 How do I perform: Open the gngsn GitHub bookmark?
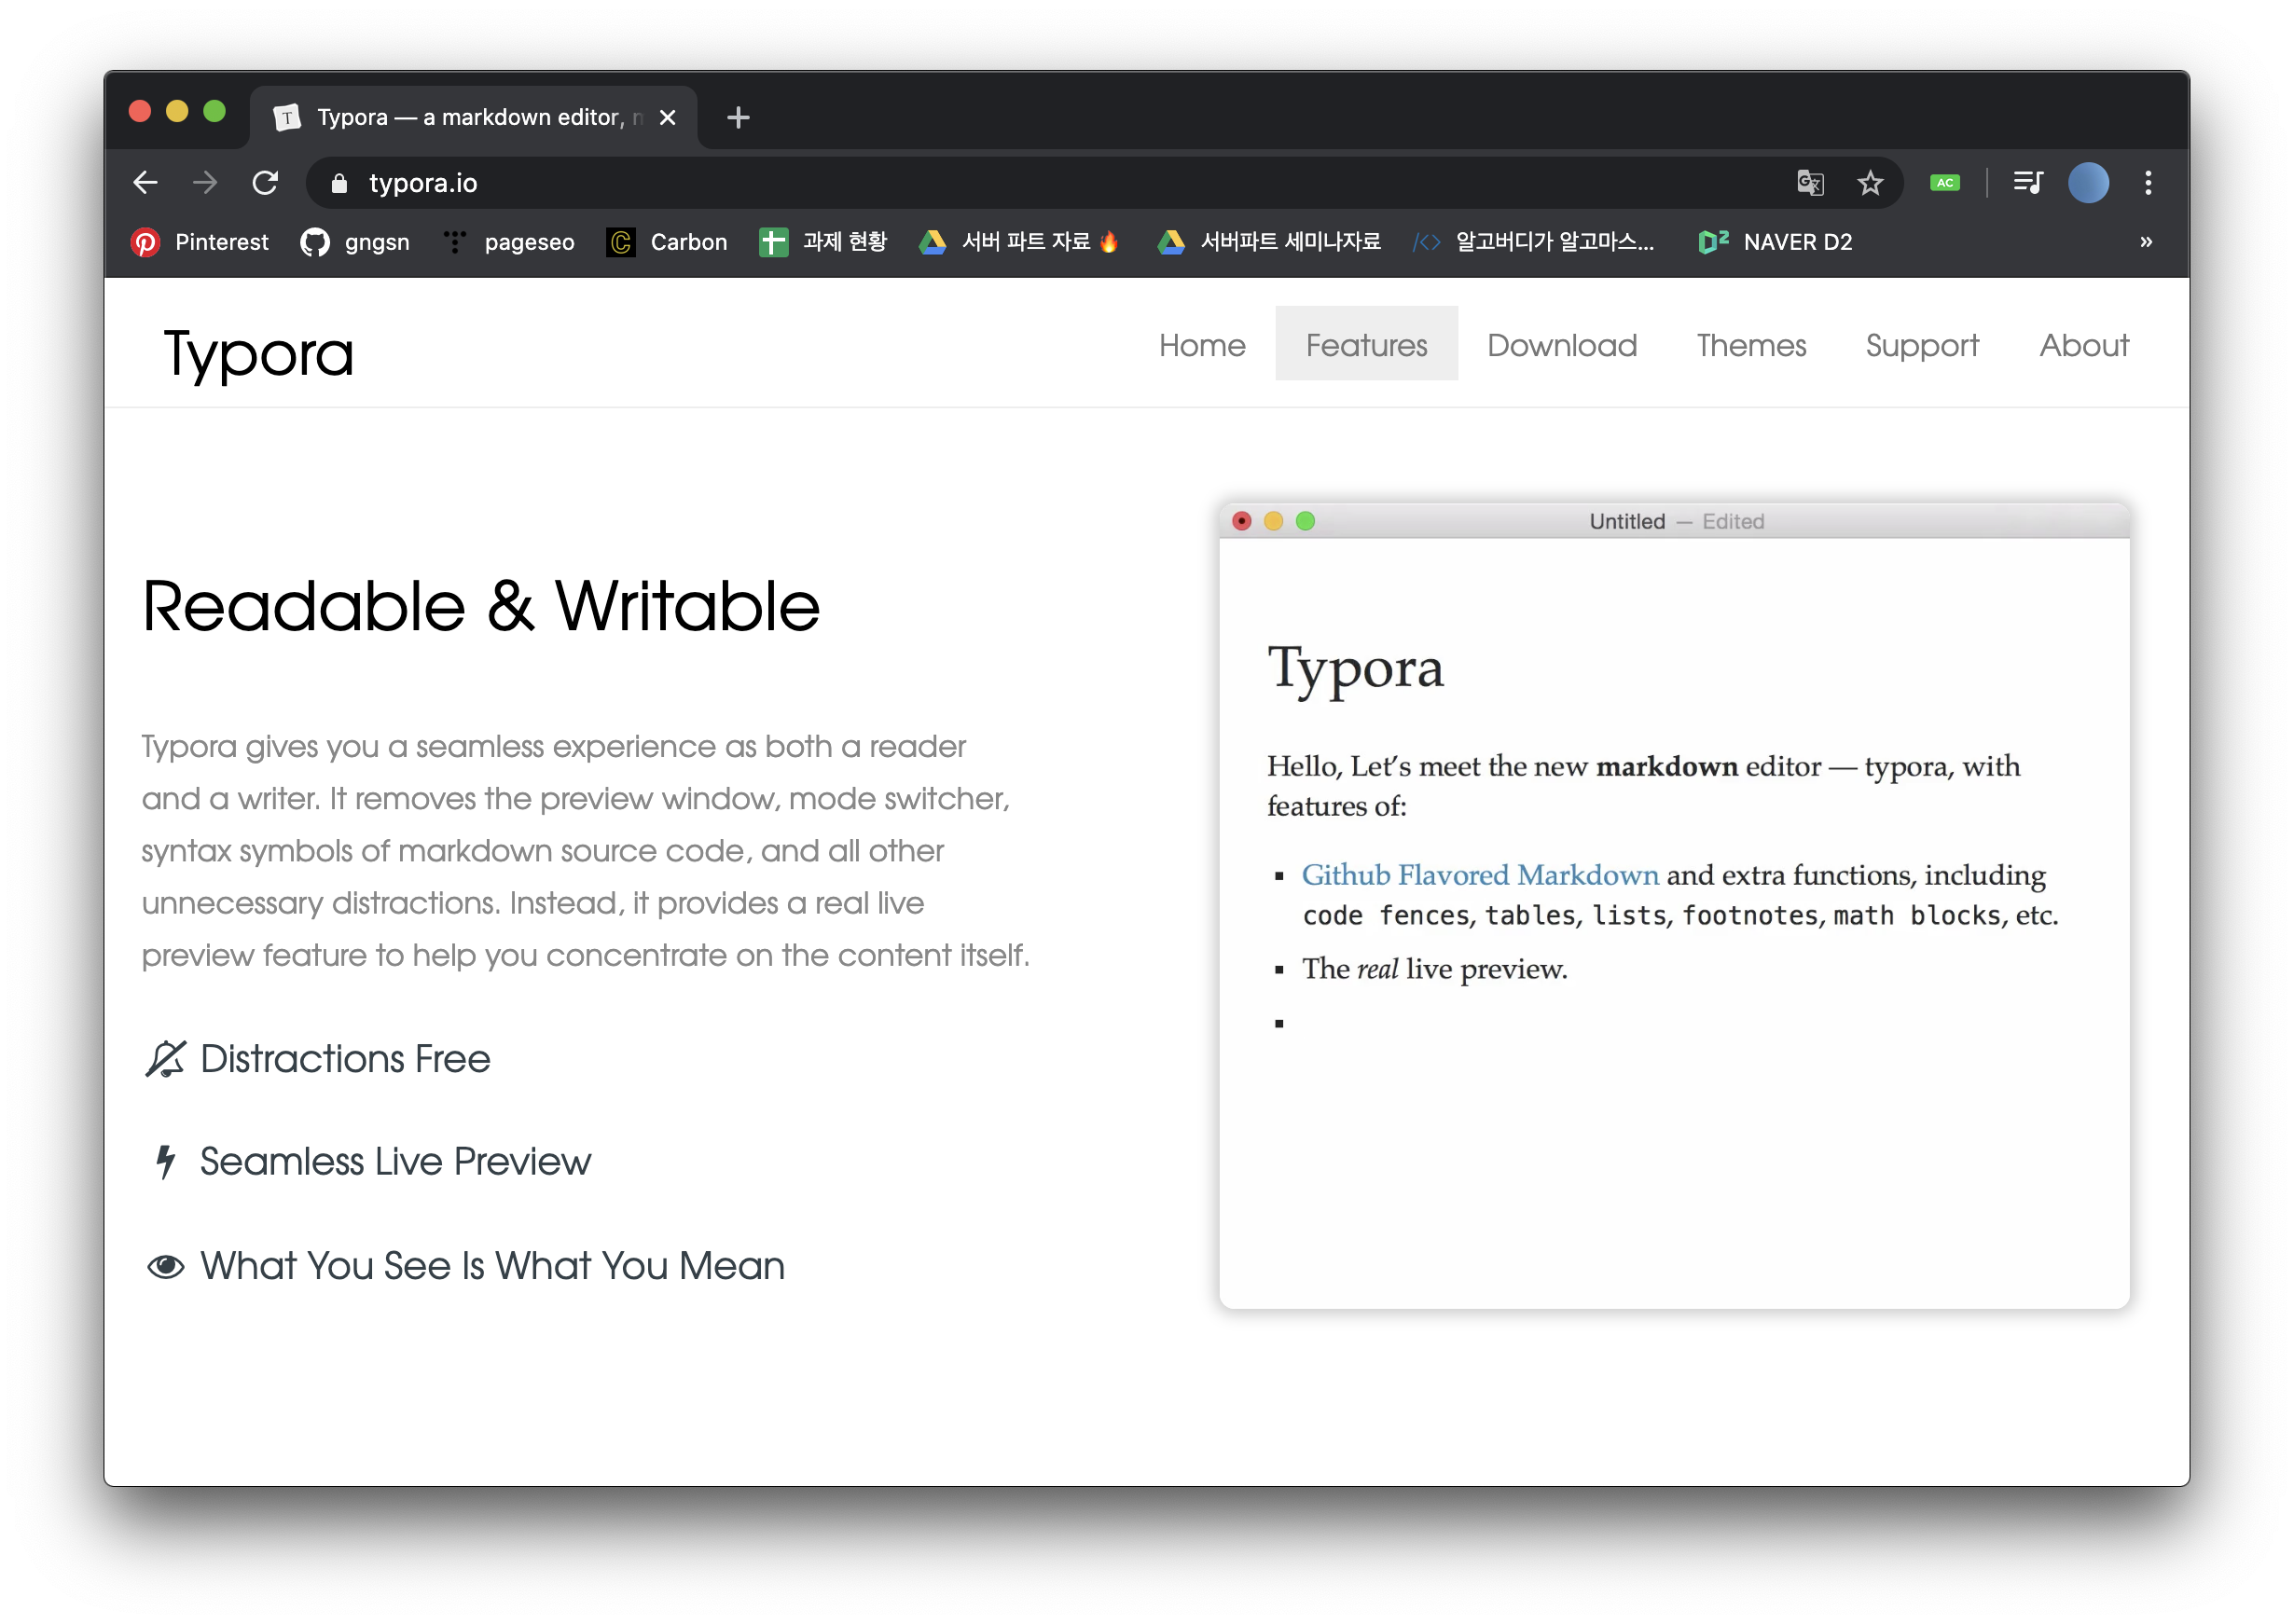[355, 242]
